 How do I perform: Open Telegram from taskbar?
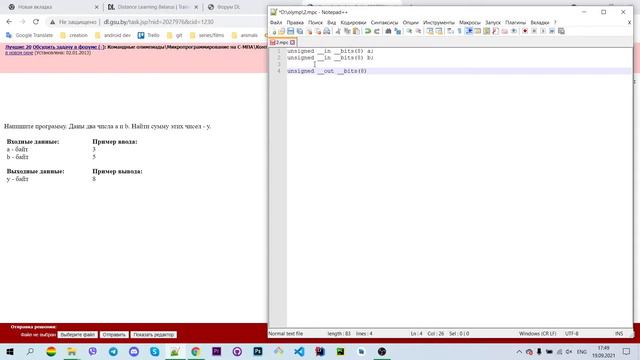(x=113, y=351)
